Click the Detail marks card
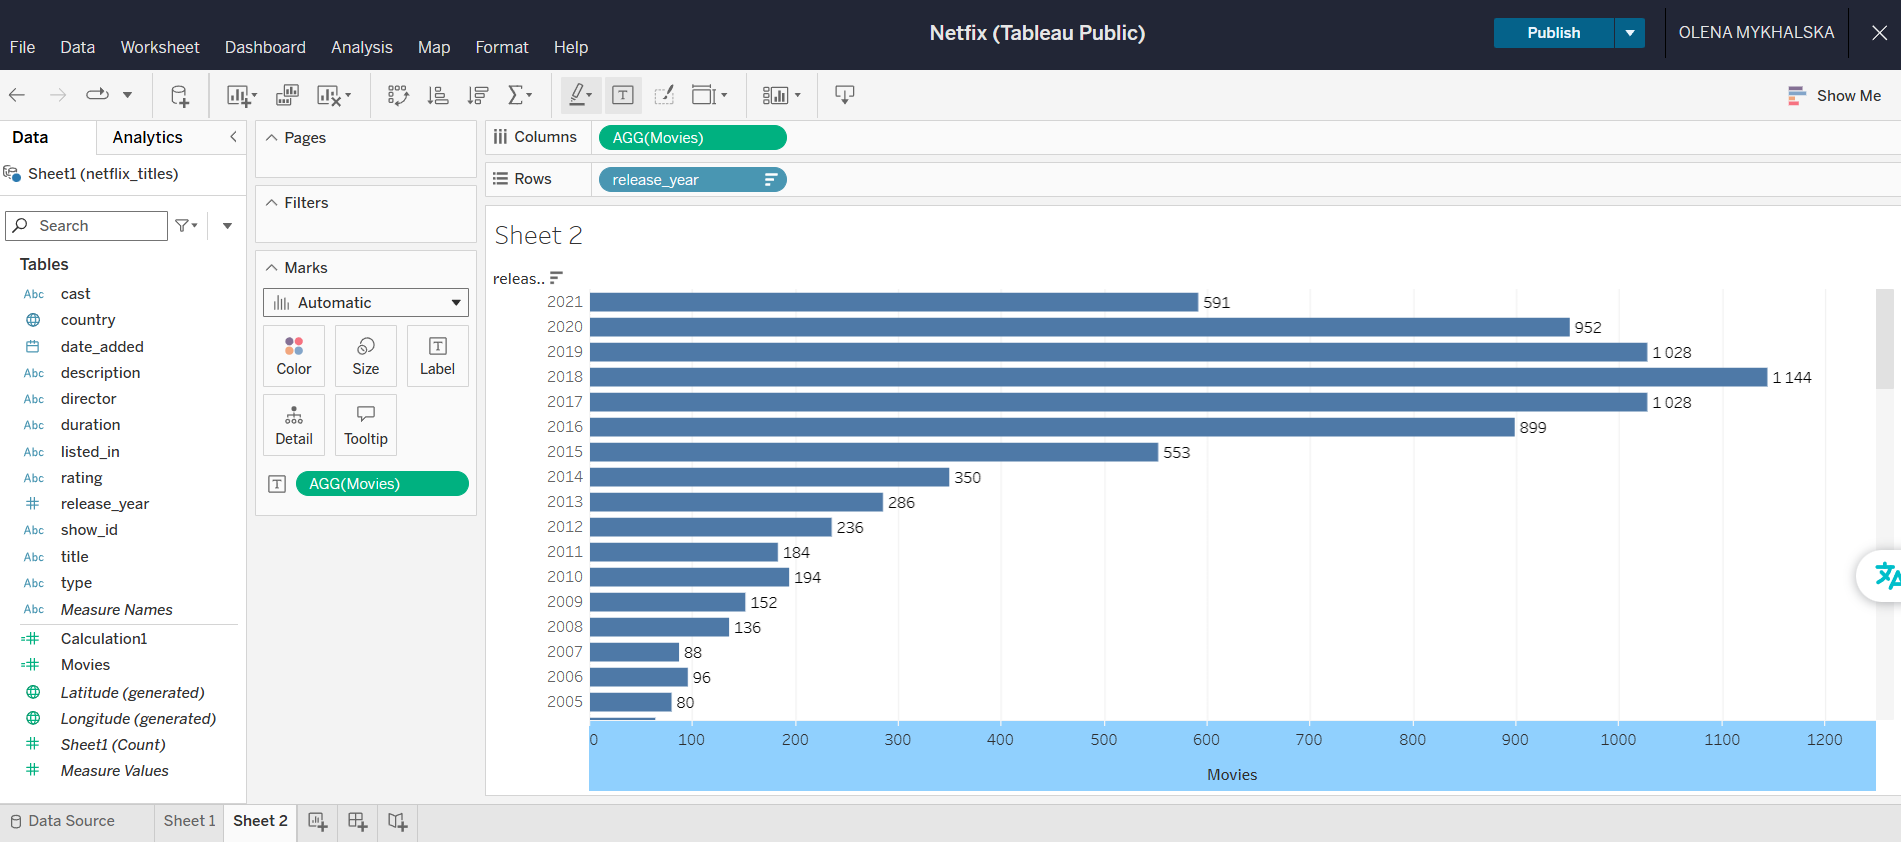The image size is (1901, 842). coord(294,425)
